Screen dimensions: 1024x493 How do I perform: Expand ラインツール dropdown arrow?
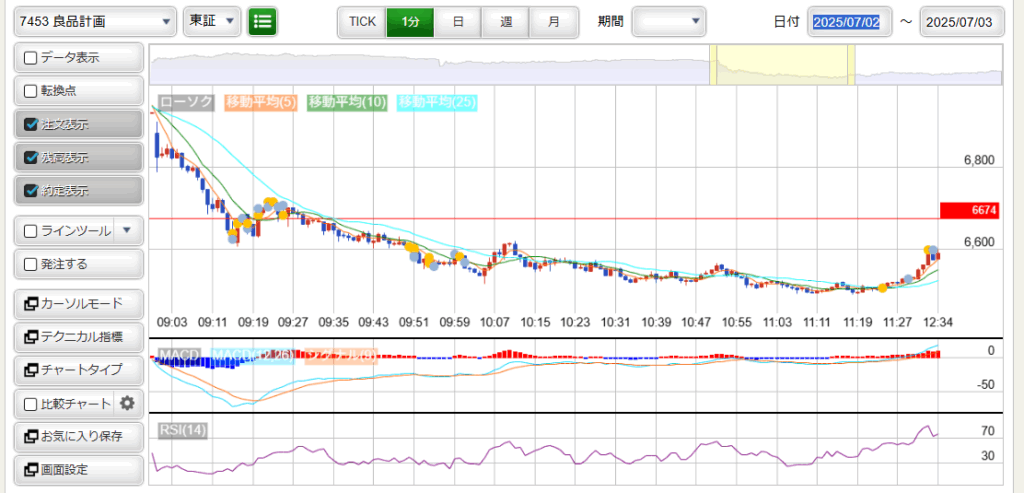tap(127, 230)
